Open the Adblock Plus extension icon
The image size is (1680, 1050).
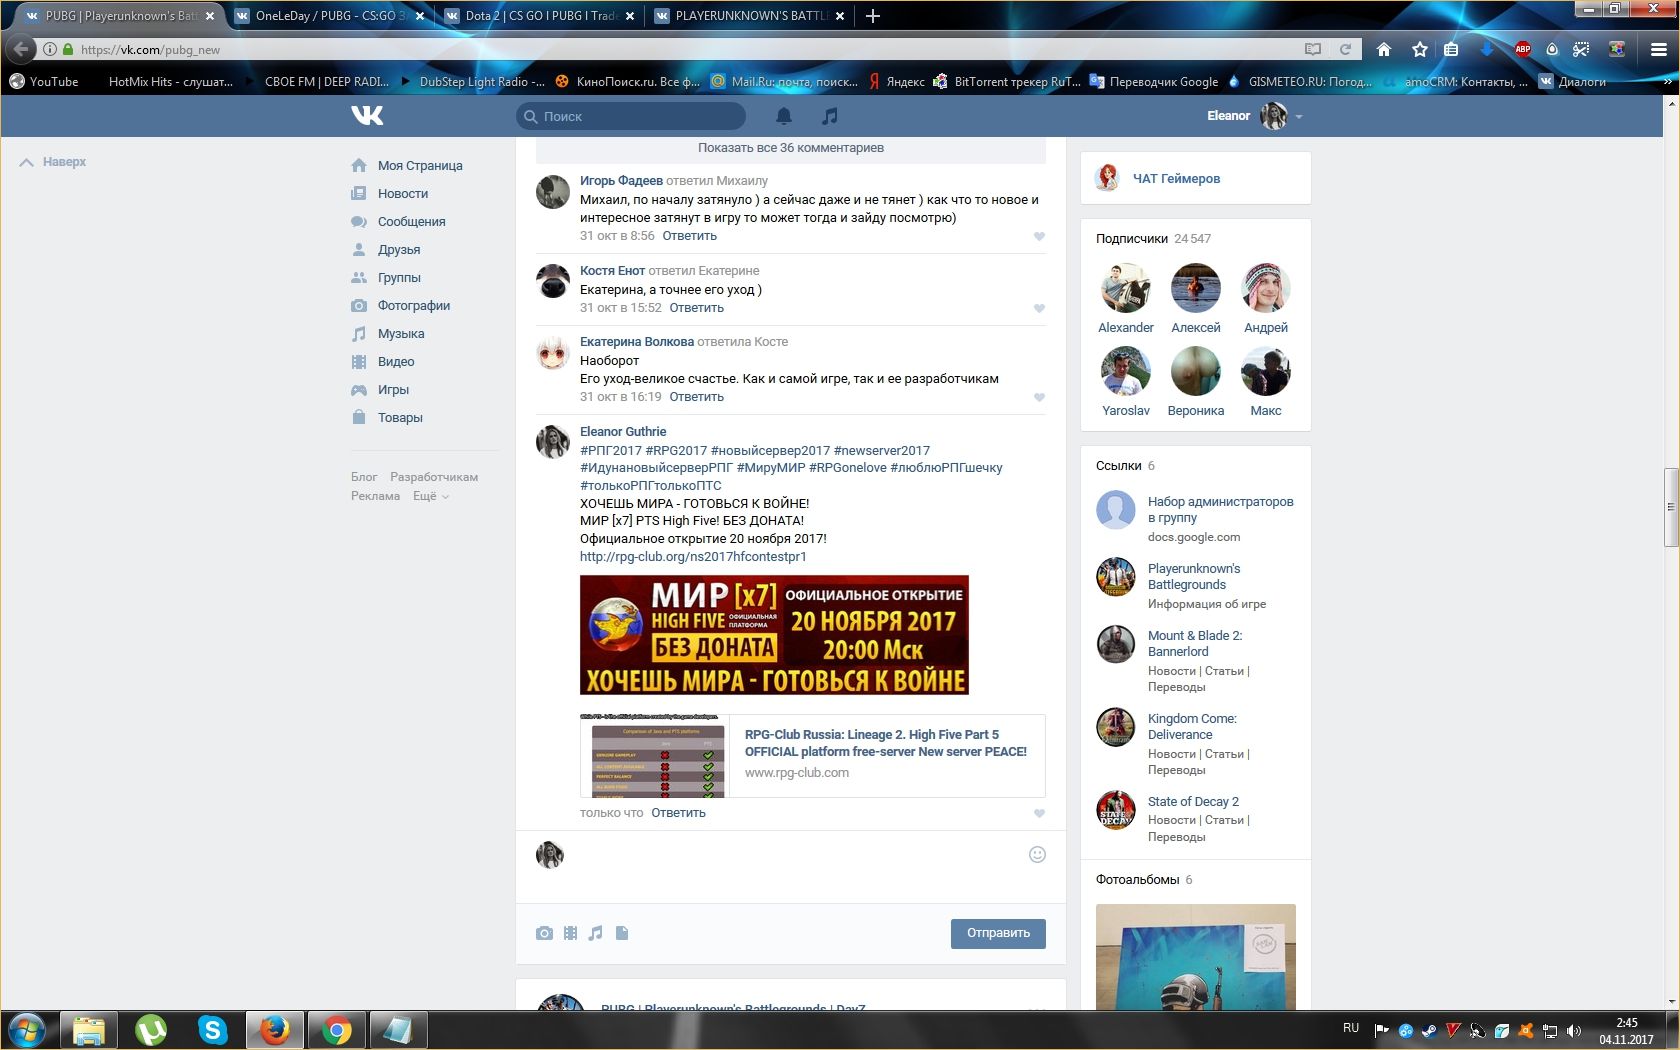pyautogui.click(x=1523, y=49)
